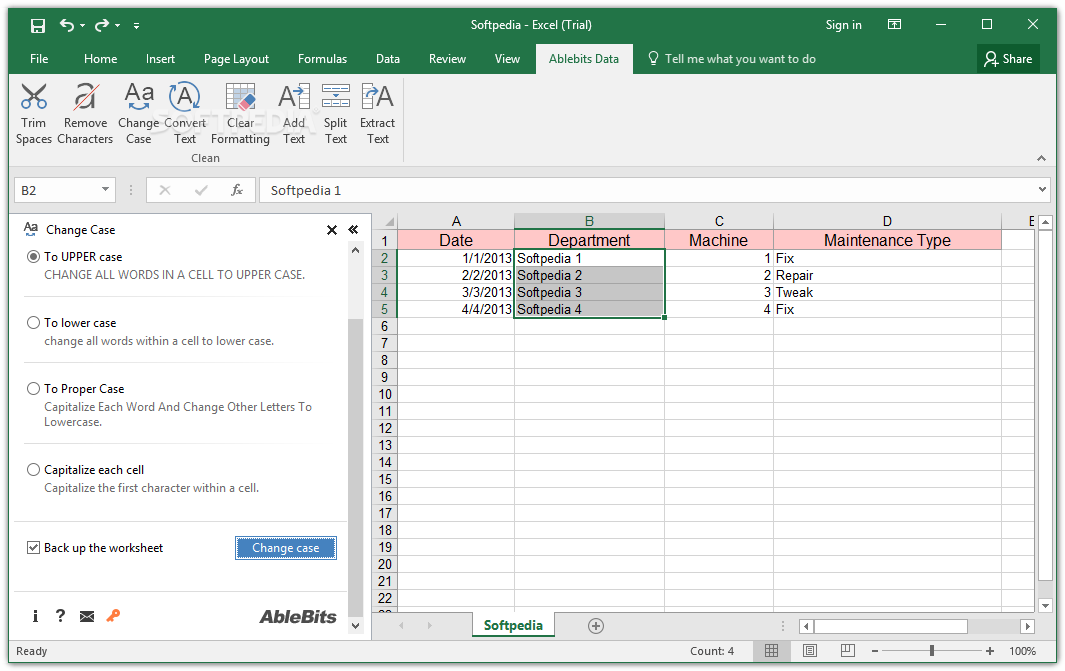
Task: Click the 100% zoom level
Action: [1022, 651]
